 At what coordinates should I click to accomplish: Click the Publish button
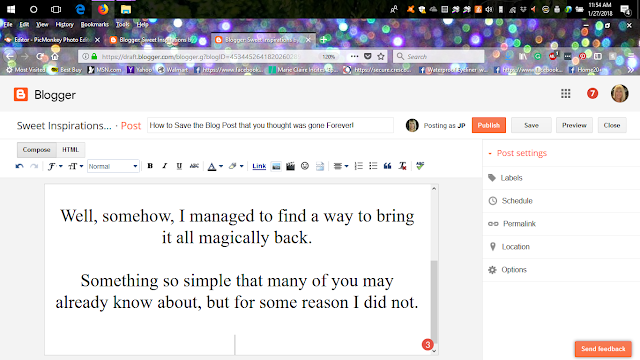(x=489, y=125)
